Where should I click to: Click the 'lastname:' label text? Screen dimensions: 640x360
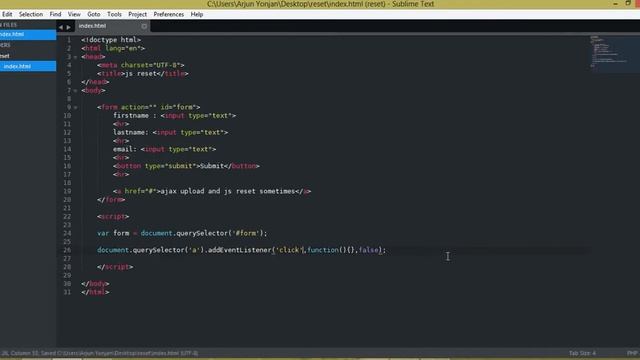pyautogui.click(x=131, y=133)
